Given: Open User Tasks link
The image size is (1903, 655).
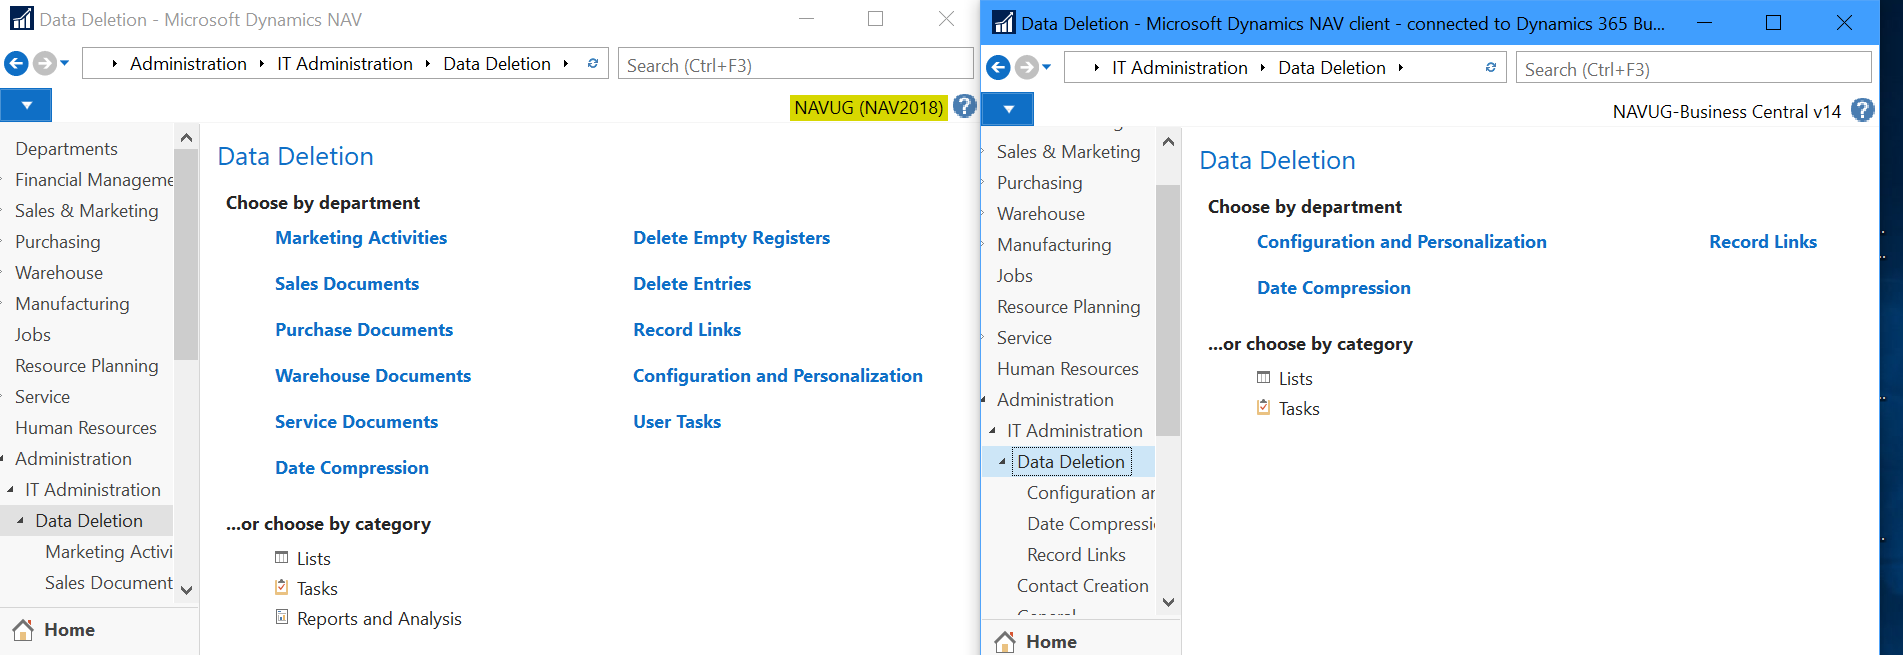Looking at the screenshot, I should click(x=677, y=422).
